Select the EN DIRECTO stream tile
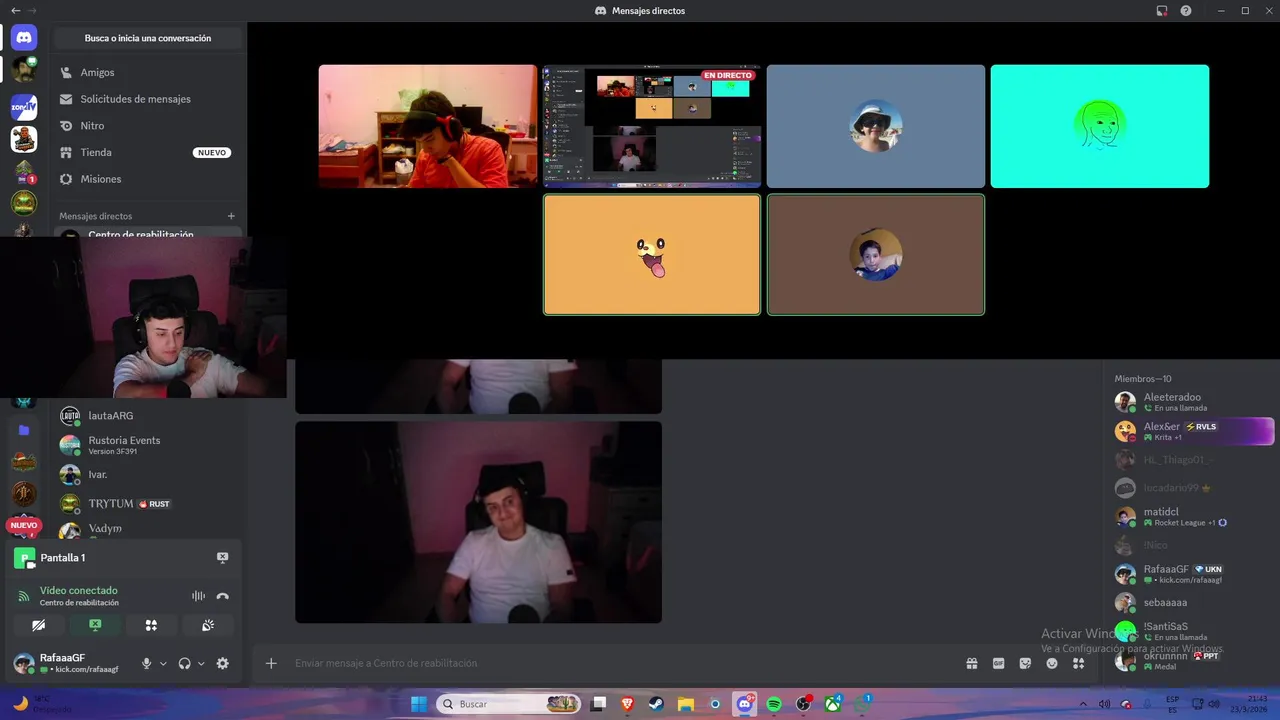Screen dimensions: 1280x720 652,126
